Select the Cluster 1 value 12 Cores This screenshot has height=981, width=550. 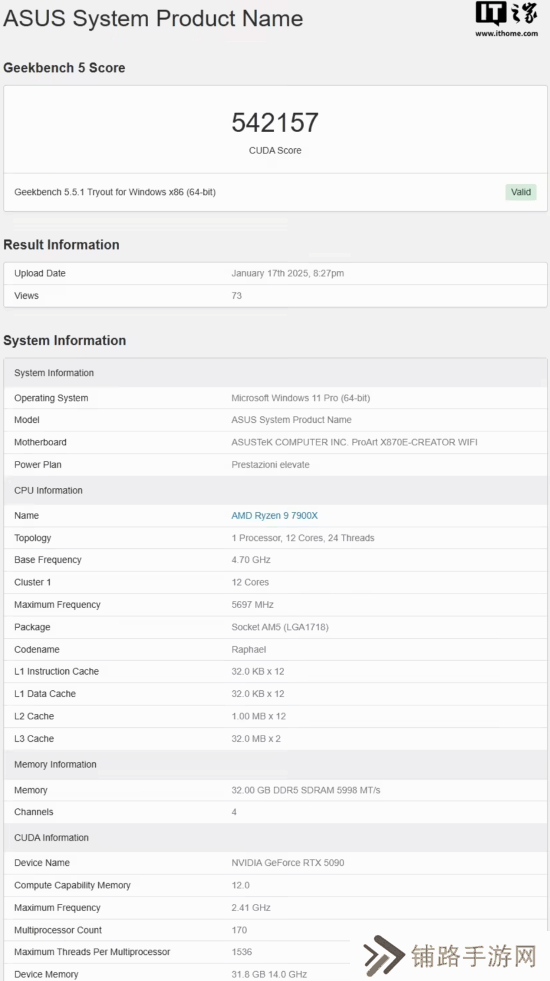[x=250, y=582]
